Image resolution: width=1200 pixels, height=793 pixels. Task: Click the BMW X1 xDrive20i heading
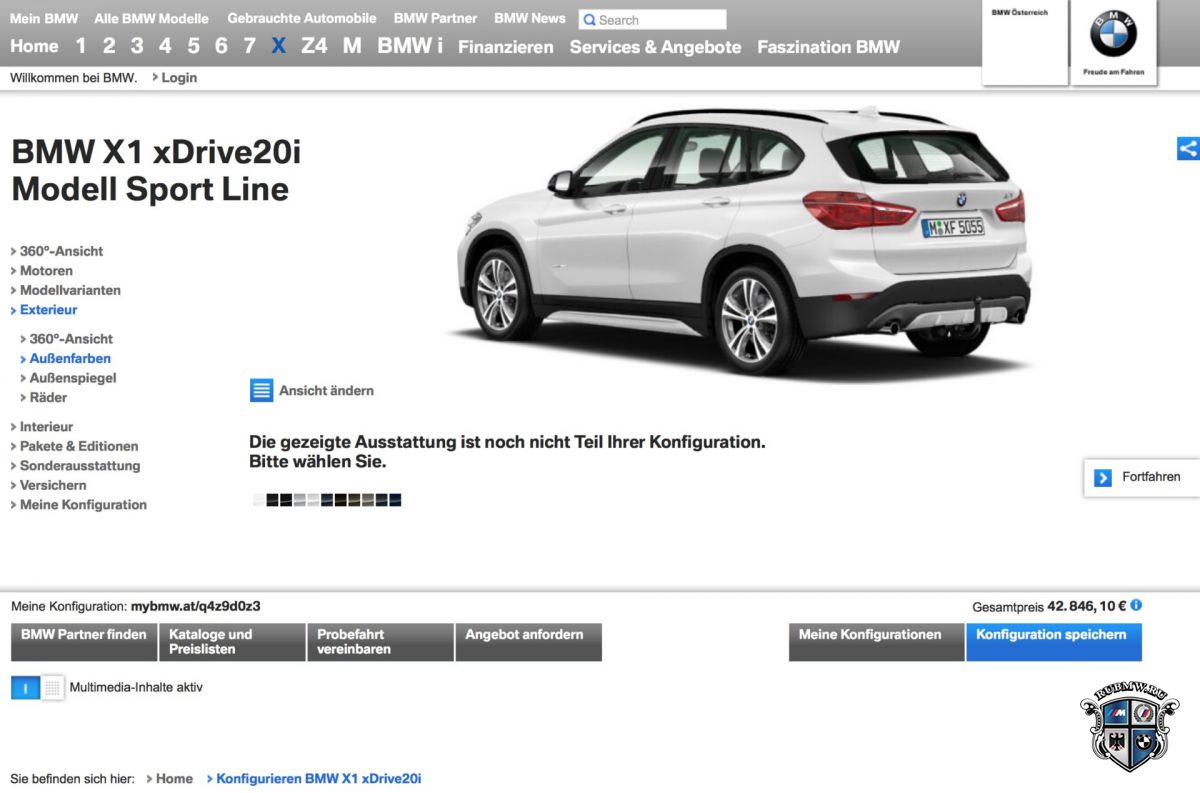tap(156, 153)
